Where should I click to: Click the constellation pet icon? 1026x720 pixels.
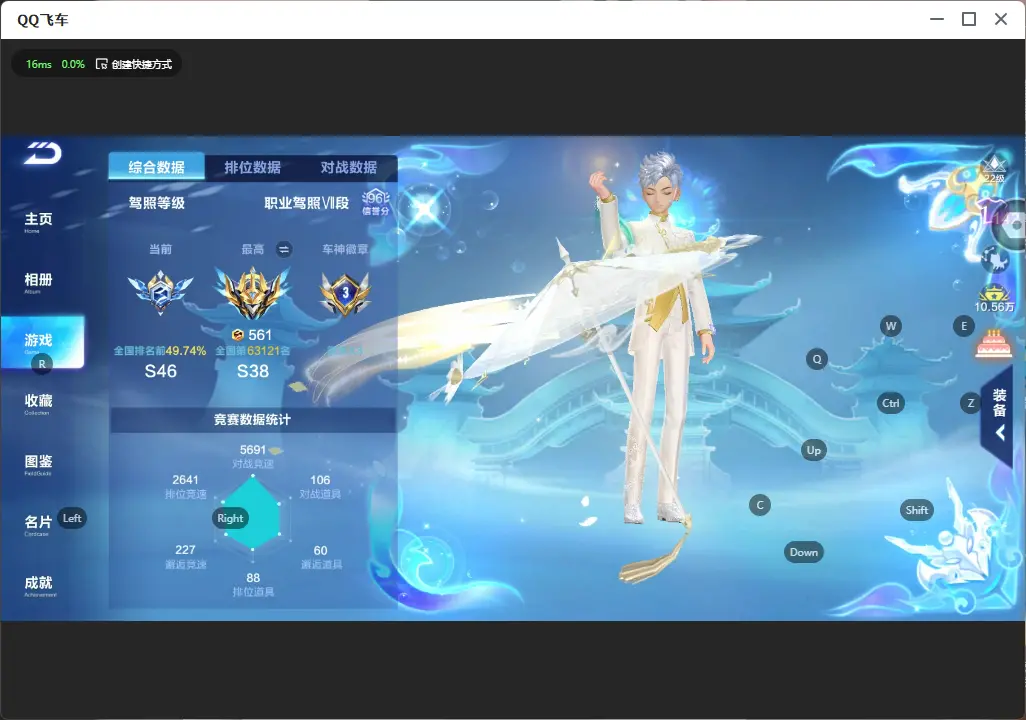coord(995,259)
